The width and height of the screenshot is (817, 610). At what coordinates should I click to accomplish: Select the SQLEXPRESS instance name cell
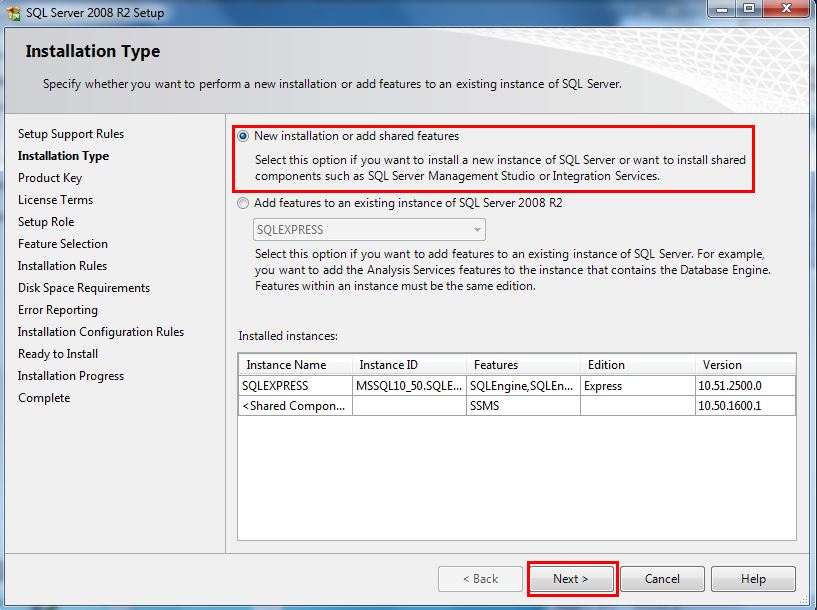tap(295, 386)
